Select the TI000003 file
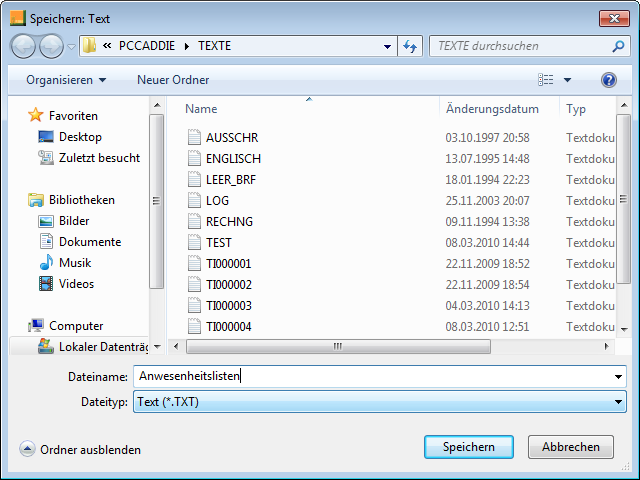This screenshot has width=640, height=480. [x=229, y=306]
